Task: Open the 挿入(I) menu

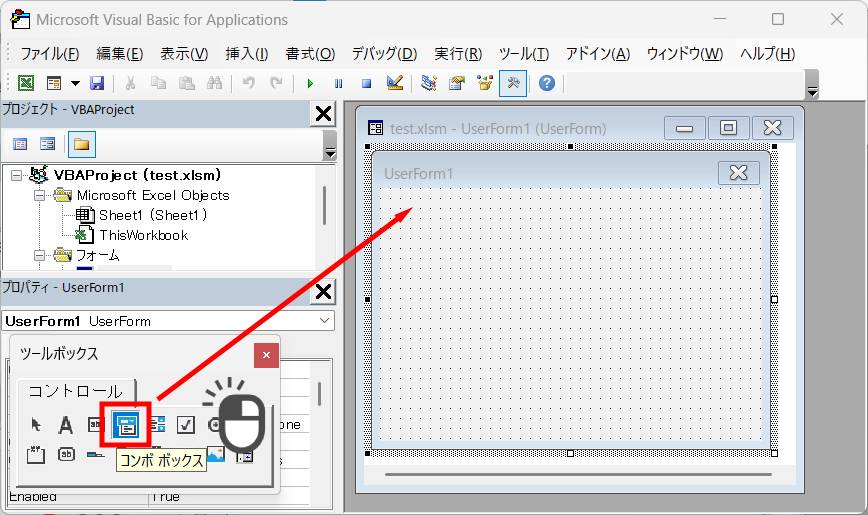Action: coord(247,54)
